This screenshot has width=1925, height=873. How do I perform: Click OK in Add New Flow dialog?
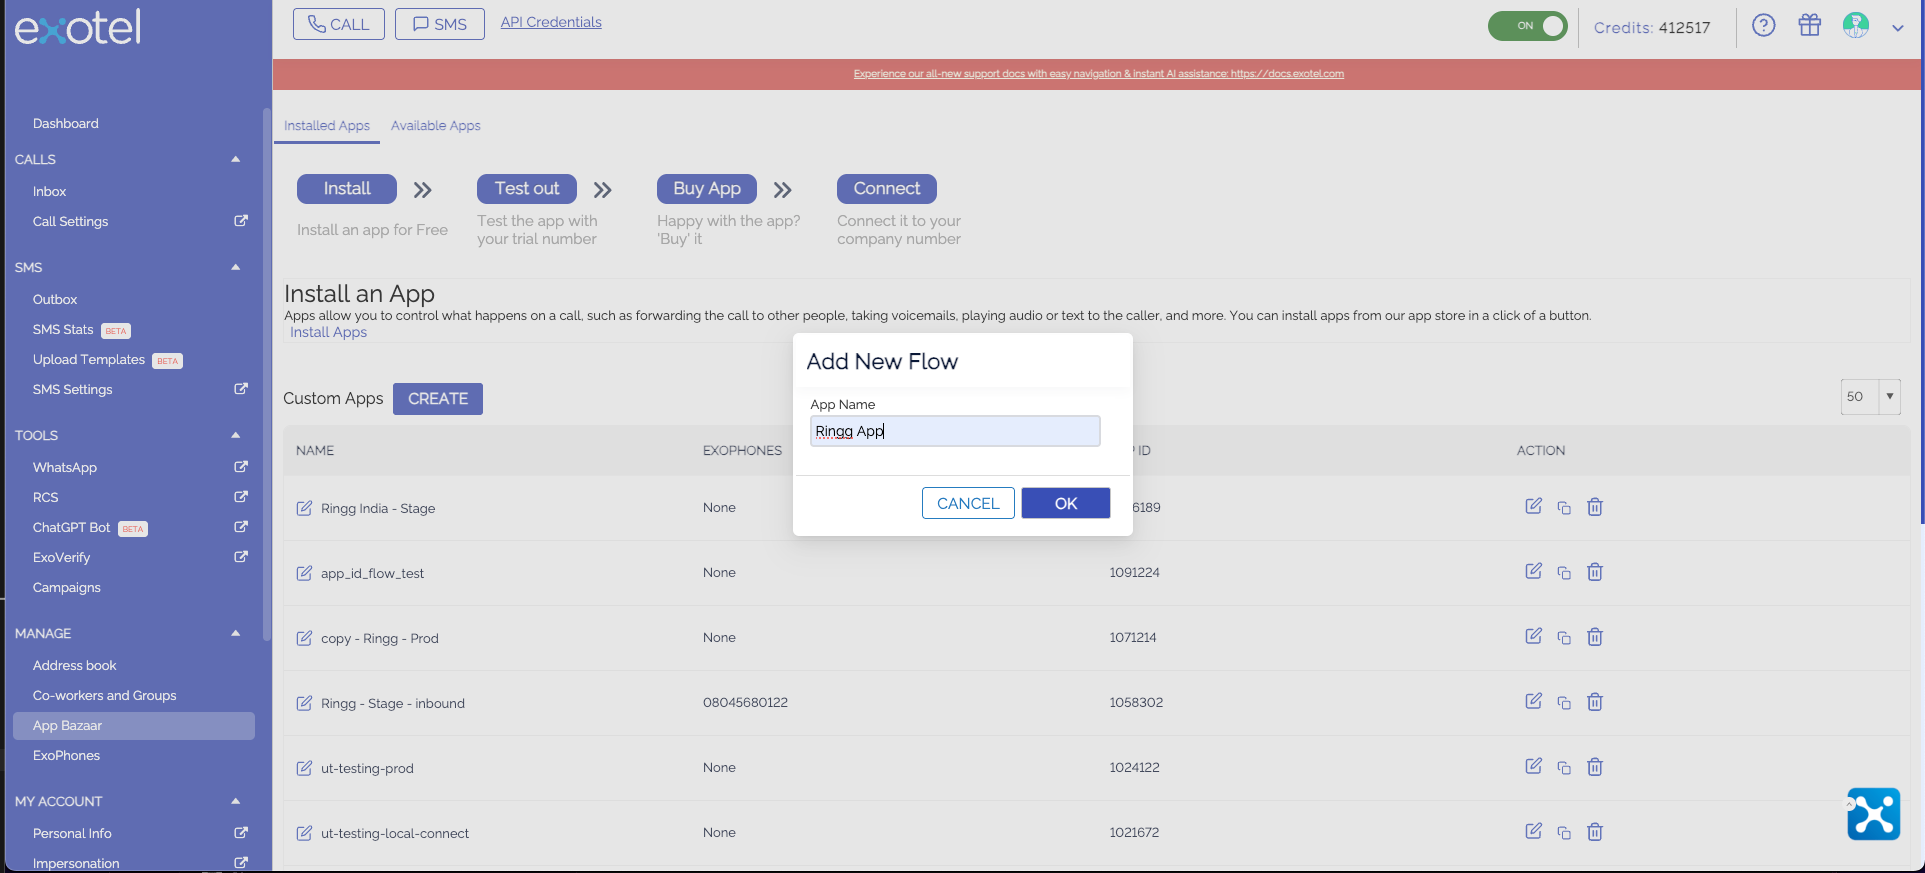point(1066,503)
